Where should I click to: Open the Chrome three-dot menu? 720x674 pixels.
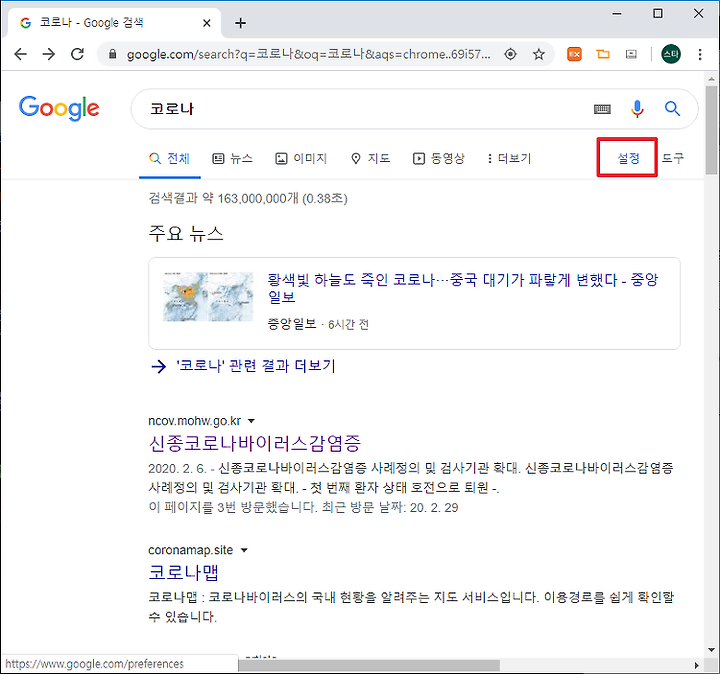pyautogui.click(x=700, y=55)
